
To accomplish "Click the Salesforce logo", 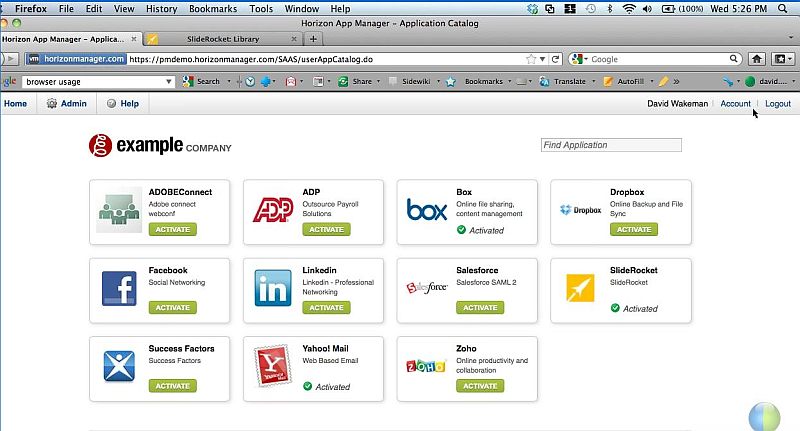I will [x=427, y=288].
